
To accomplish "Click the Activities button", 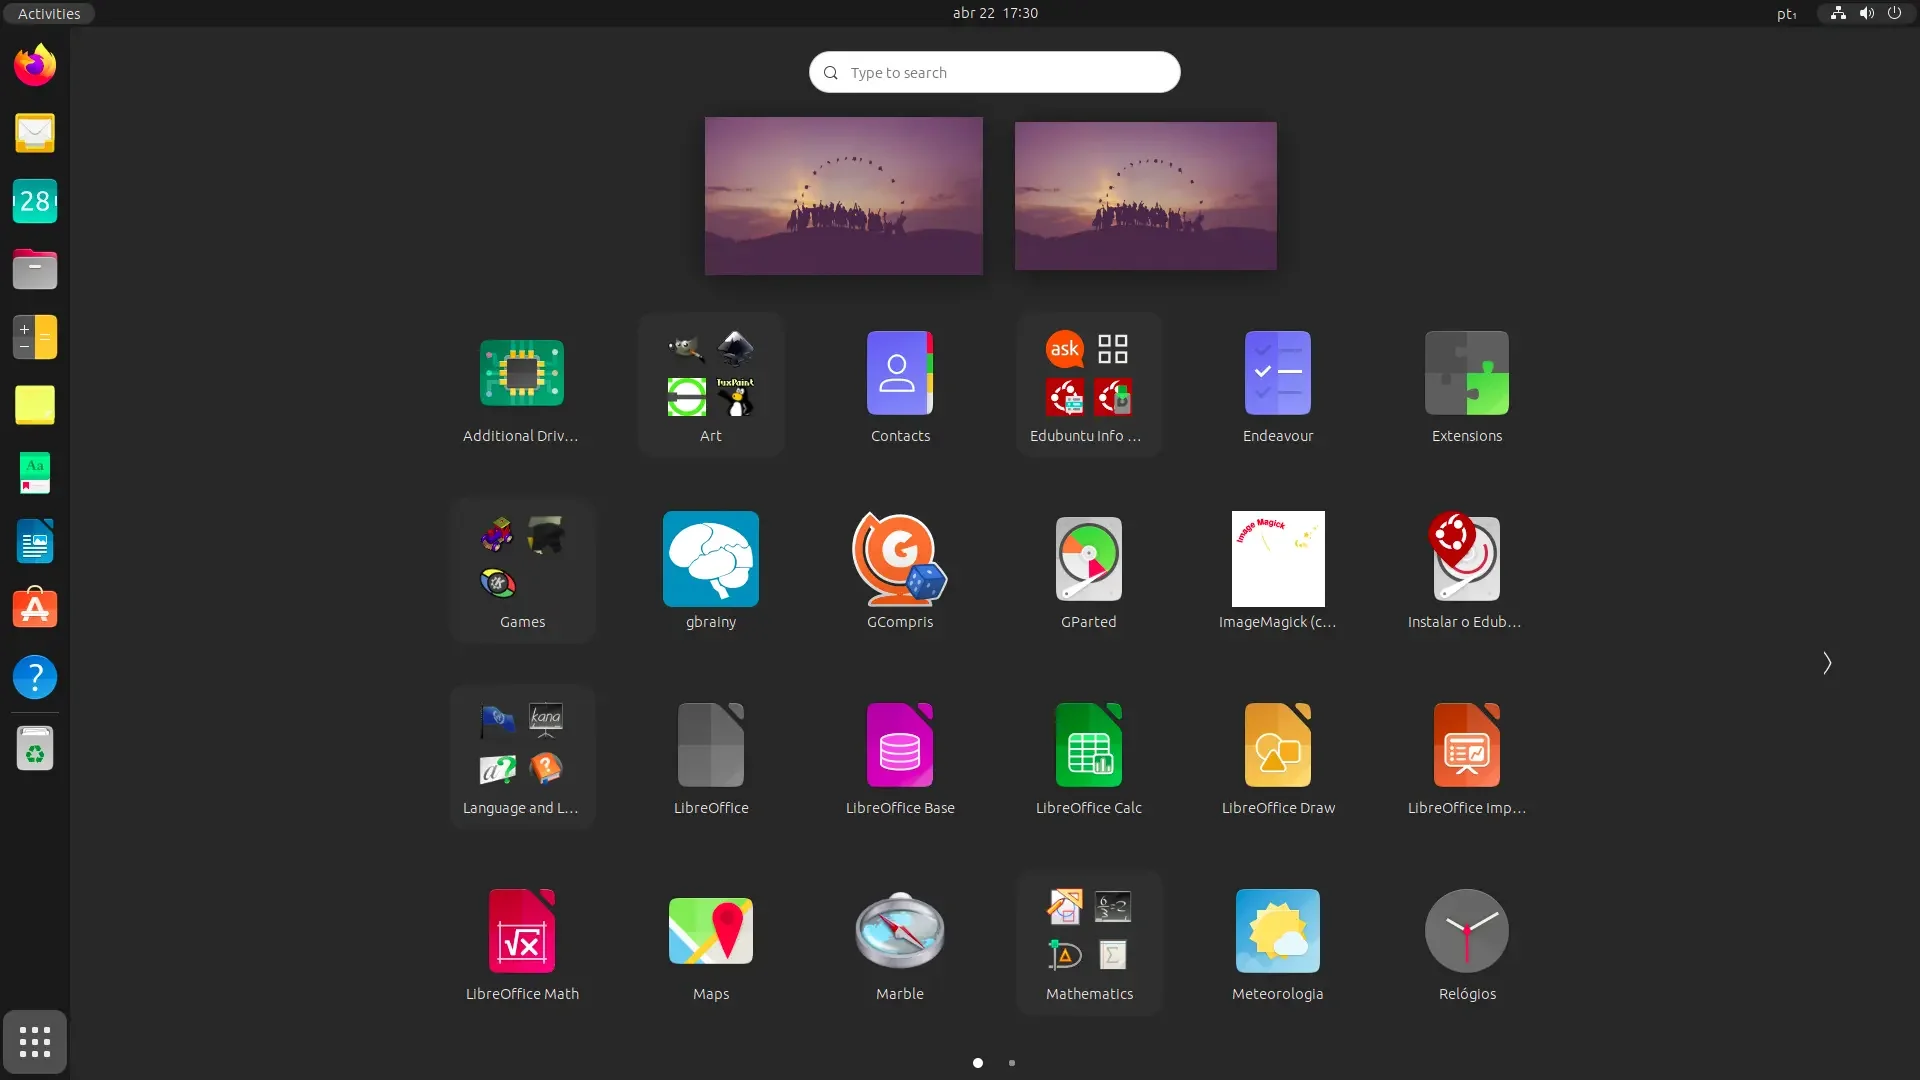I will (49, 13).
